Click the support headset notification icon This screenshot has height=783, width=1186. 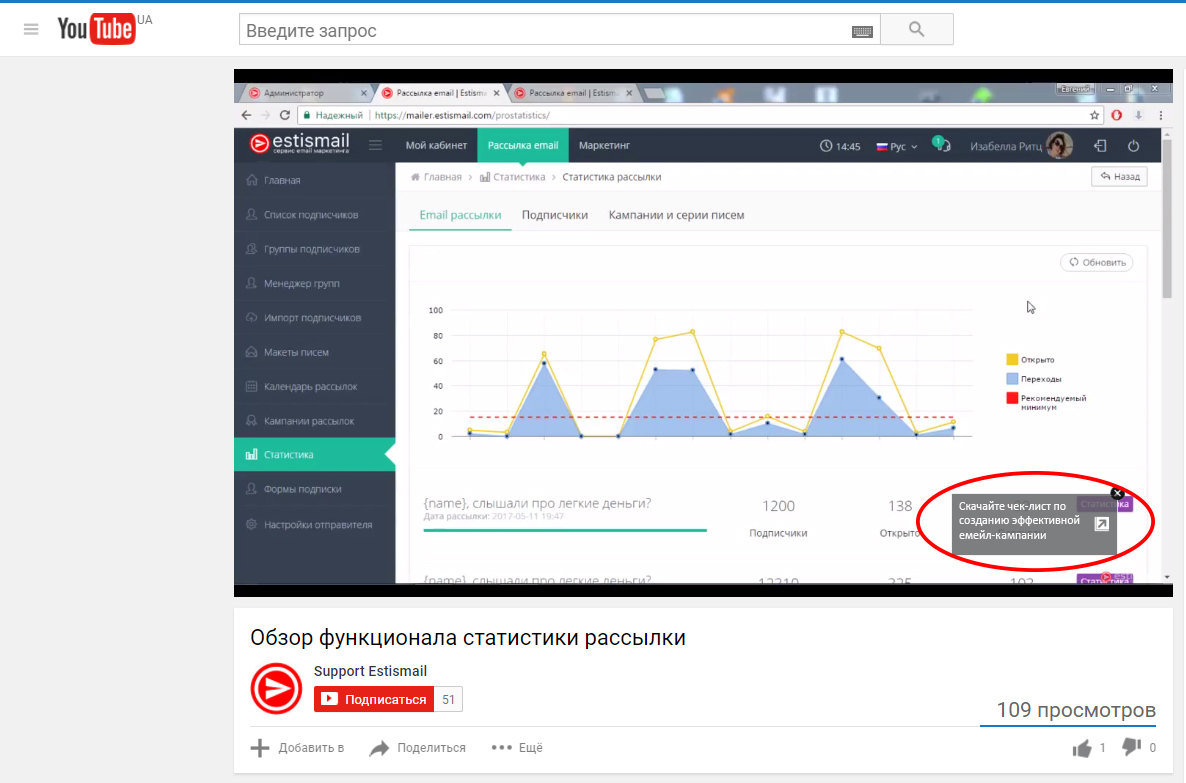tap(942, 144)
